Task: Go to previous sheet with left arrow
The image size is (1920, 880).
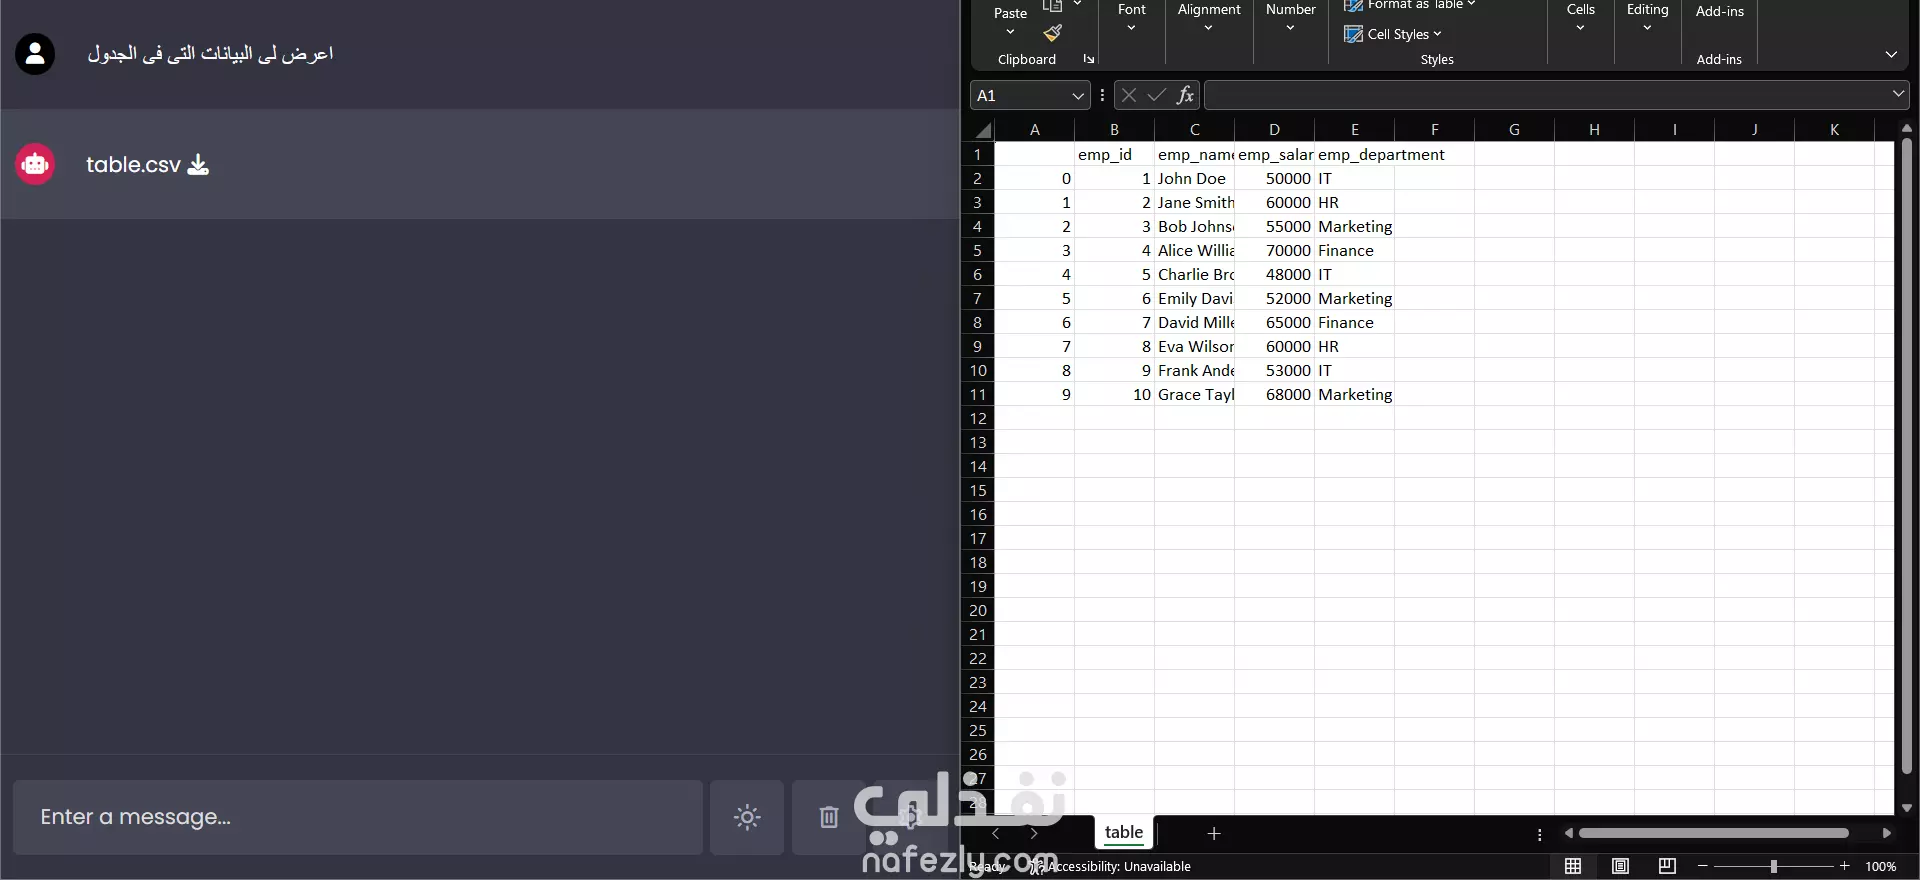Action: [995, 833]
